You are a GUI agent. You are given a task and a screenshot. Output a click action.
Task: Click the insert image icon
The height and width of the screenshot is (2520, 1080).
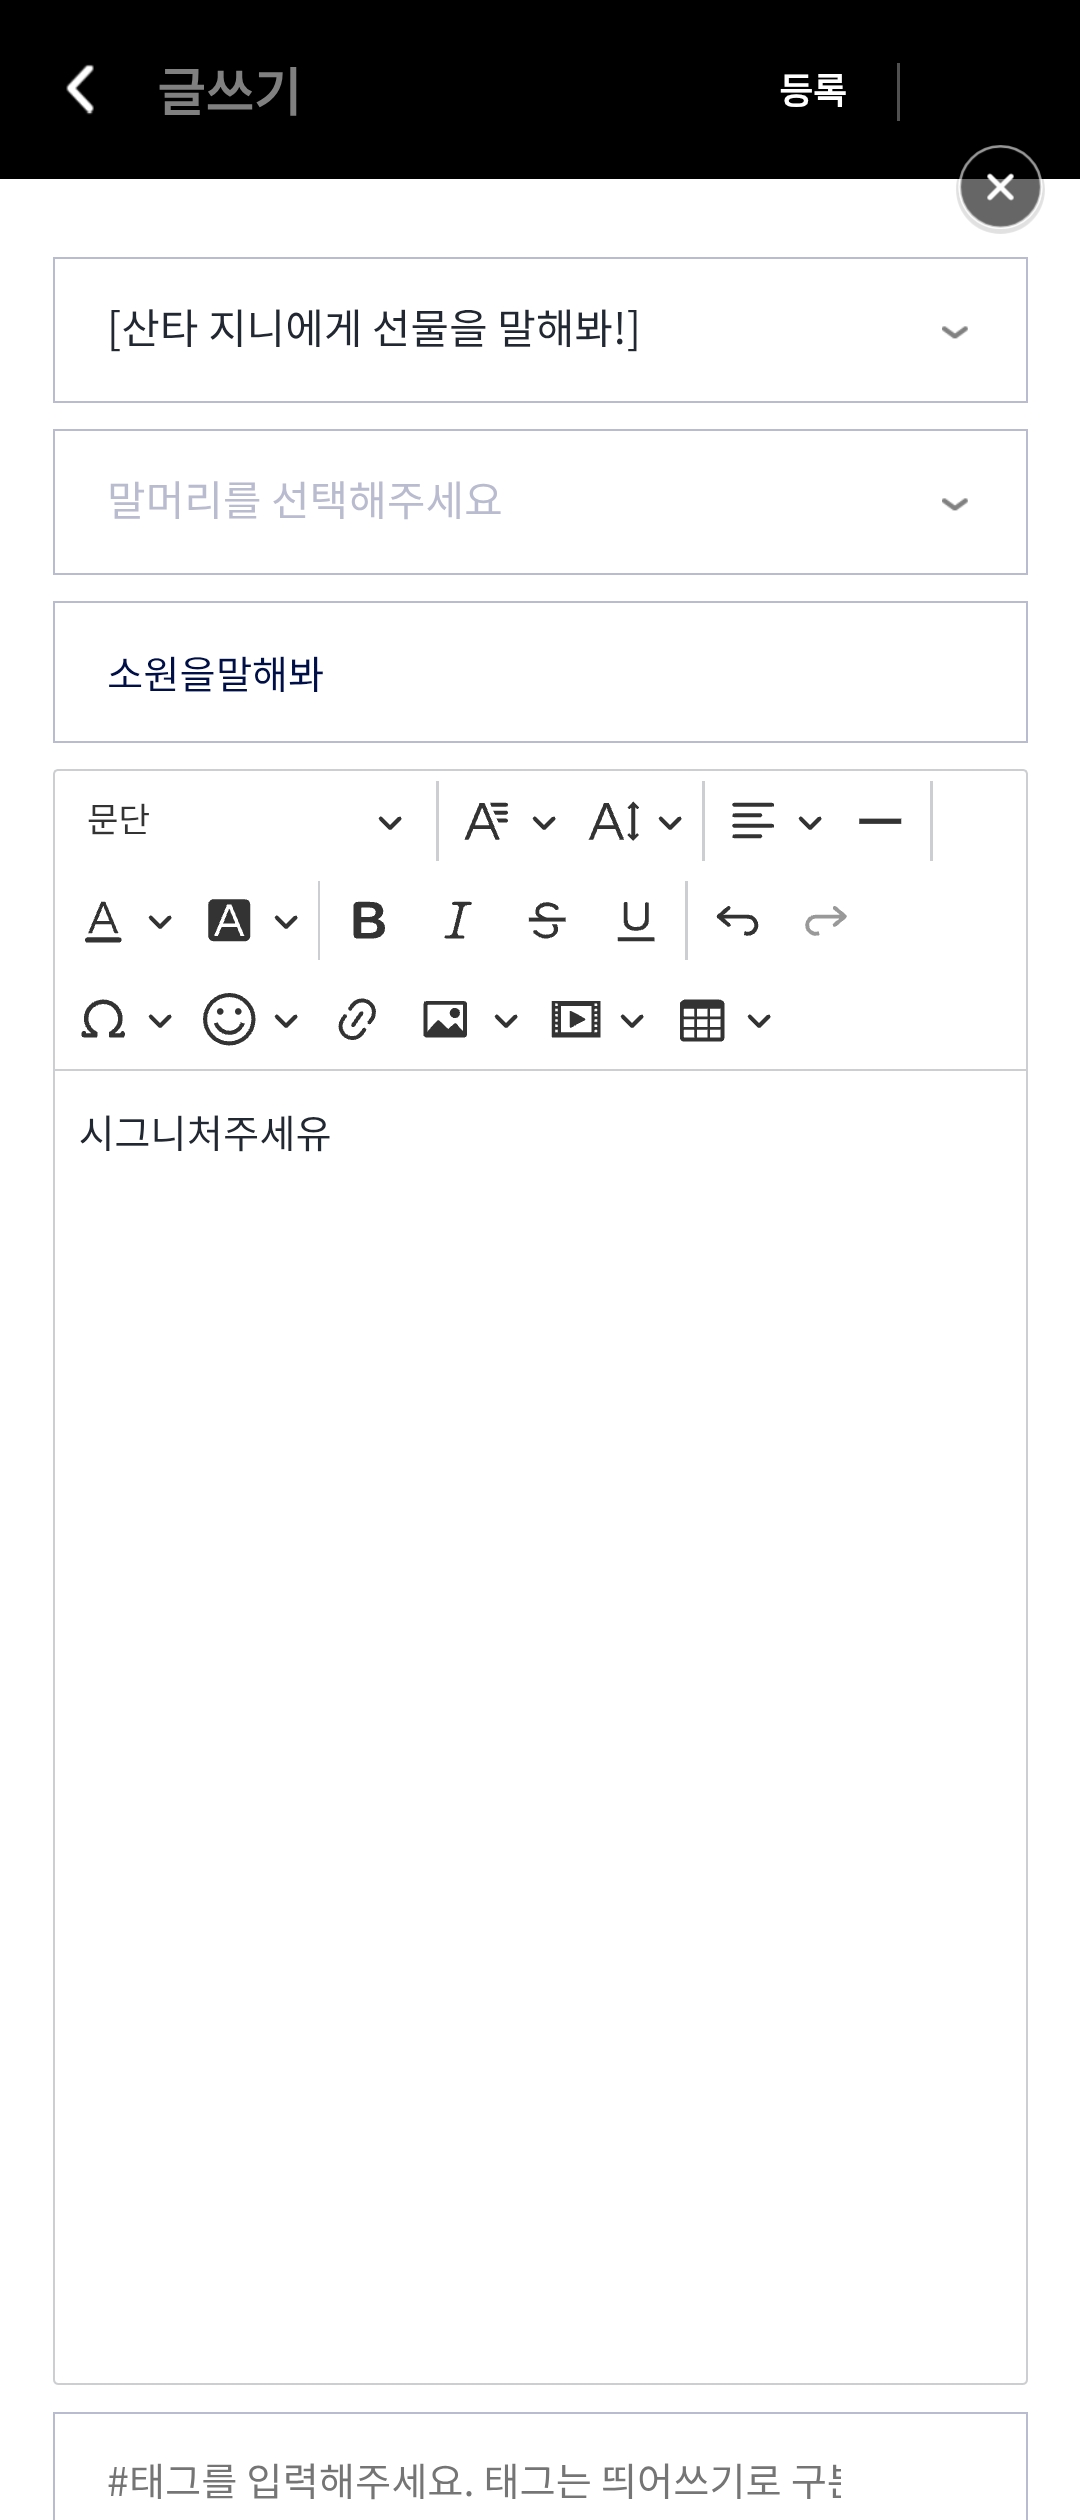(446, 1020)
